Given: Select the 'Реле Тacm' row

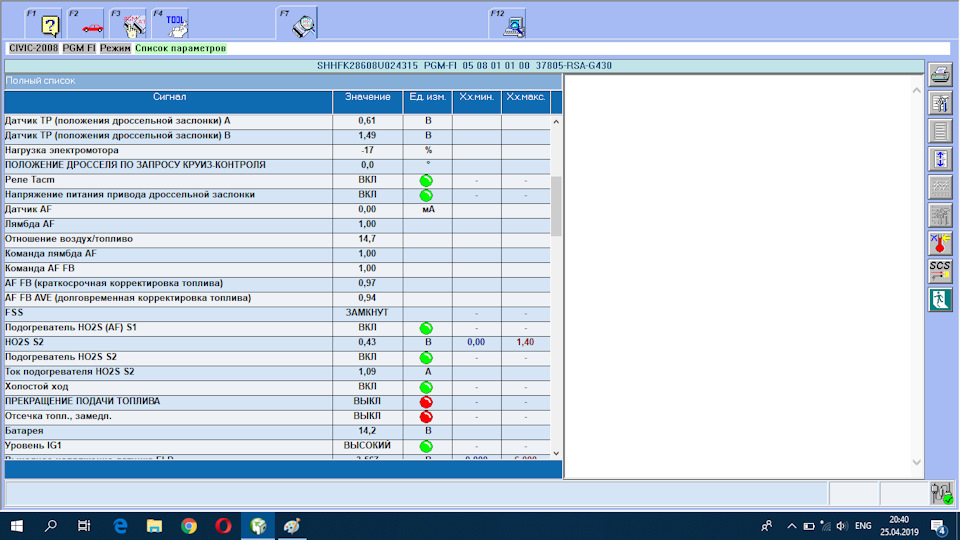Looking at the screenshot, I should (277, 180).
